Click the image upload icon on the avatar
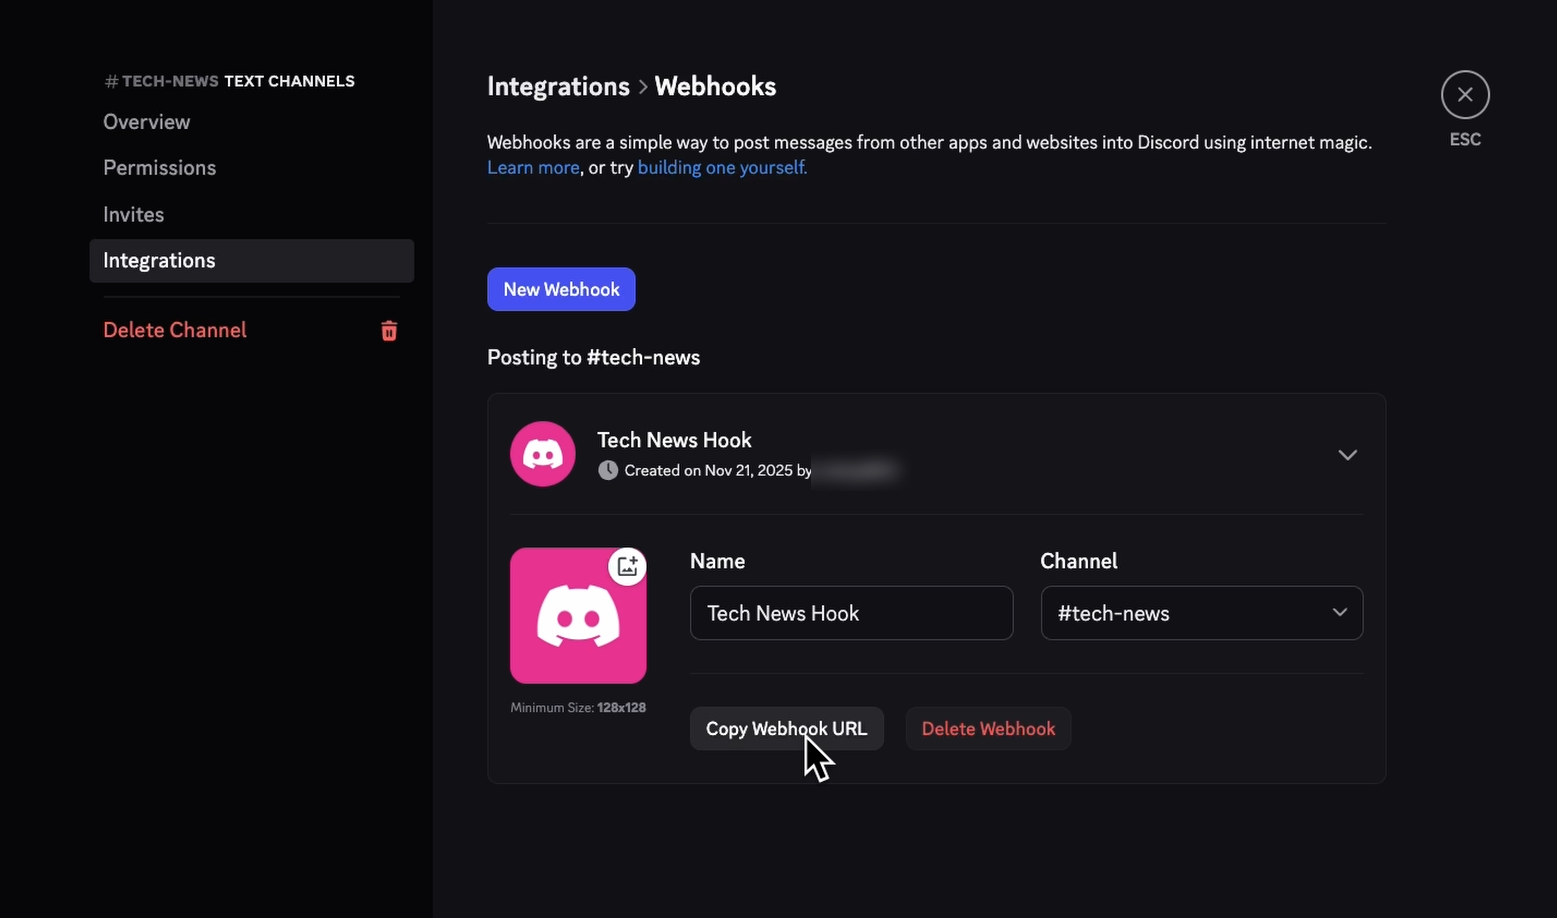 click(627, 565)
